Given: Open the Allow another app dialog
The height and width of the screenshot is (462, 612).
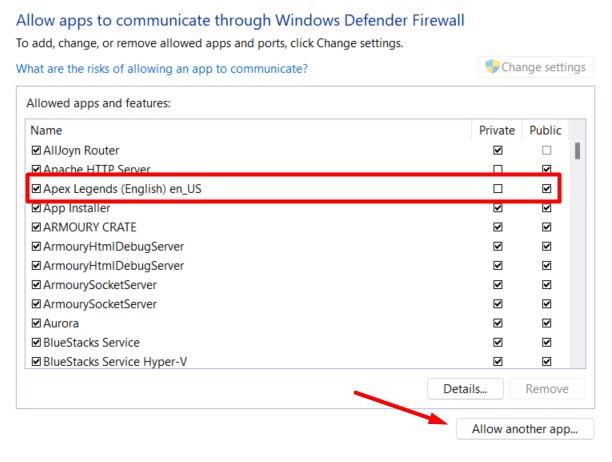Looking at the screenshot, I should pyautogui.click(x=525, y=429).
